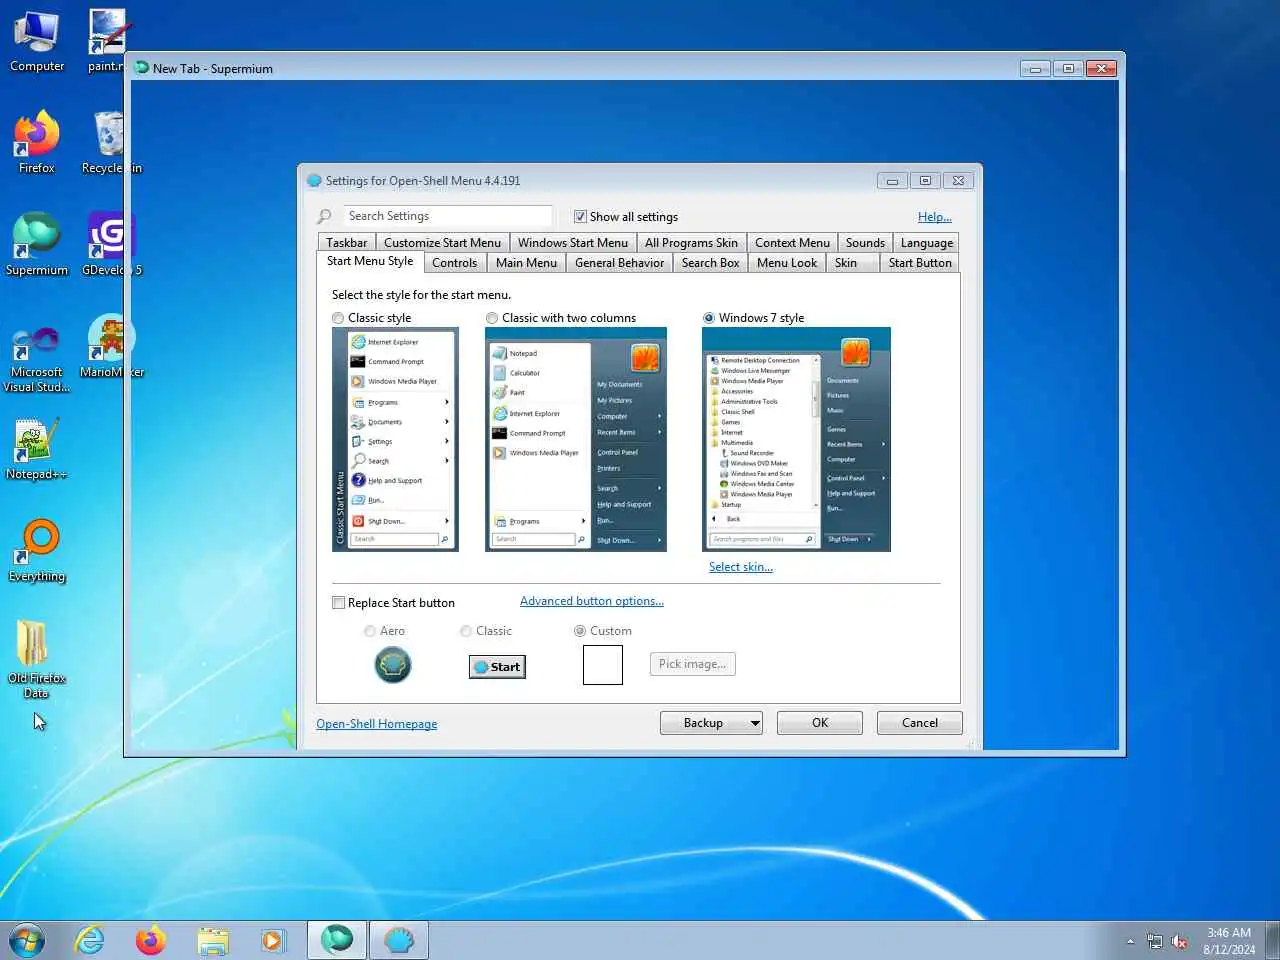Screen dimensions: 1280x960
Task: Select the Windows 7 style radio button
Action: point(709,318)
